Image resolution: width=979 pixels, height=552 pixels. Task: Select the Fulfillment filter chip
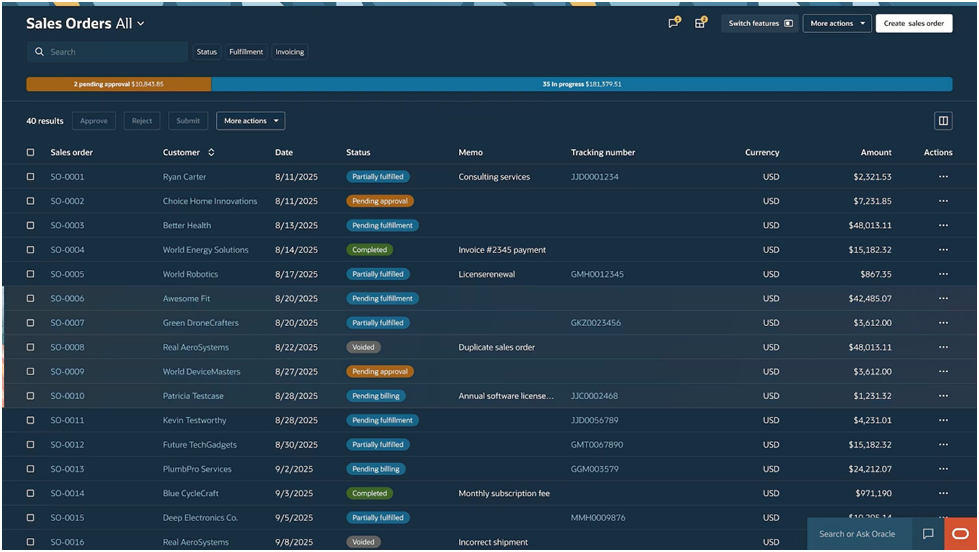tap(246, 52)
